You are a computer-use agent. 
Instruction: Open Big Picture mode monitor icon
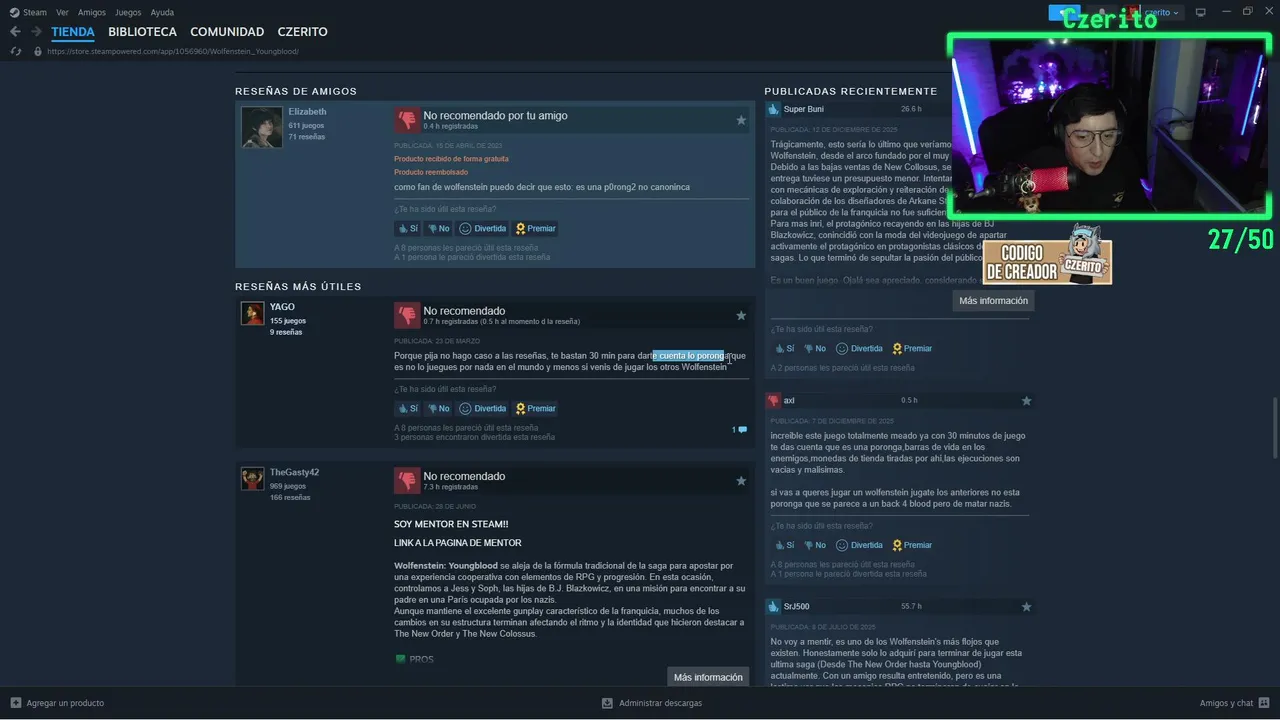click(1201, 13)
